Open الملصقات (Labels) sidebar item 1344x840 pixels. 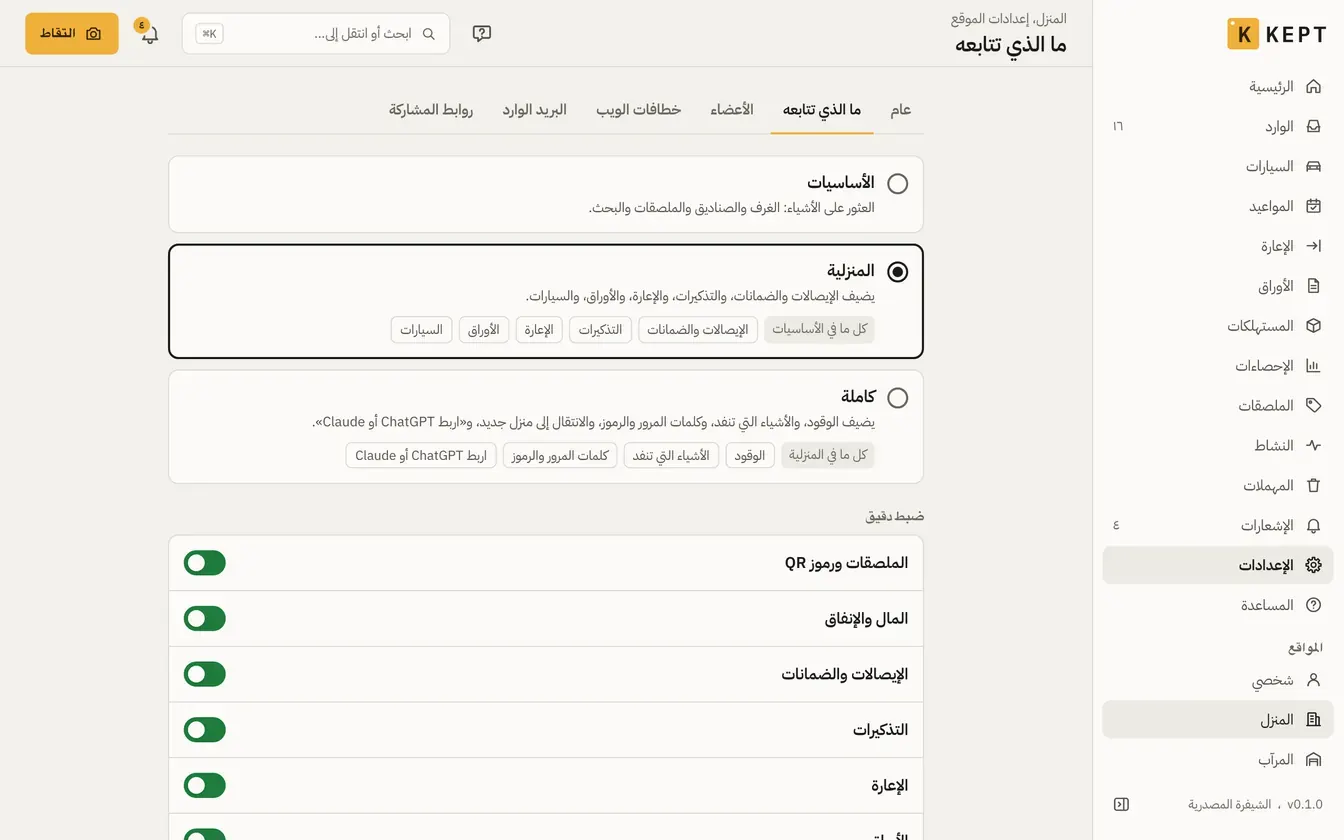coord(1218,406)
